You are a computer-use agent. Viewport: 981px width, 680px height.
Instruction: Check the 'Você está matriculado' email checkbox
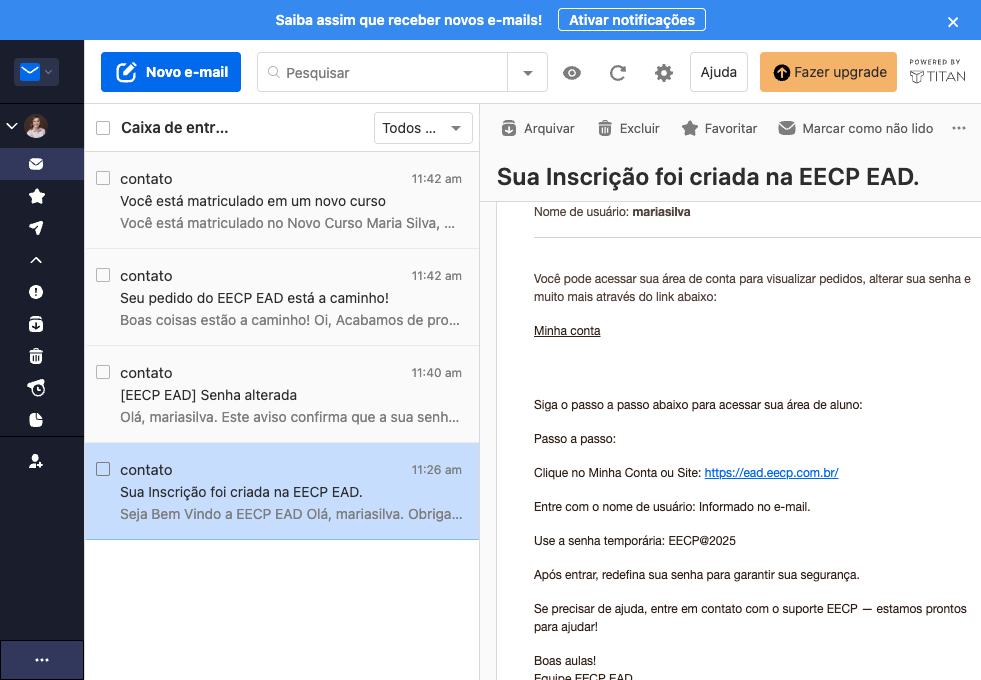tap(103, 178)
